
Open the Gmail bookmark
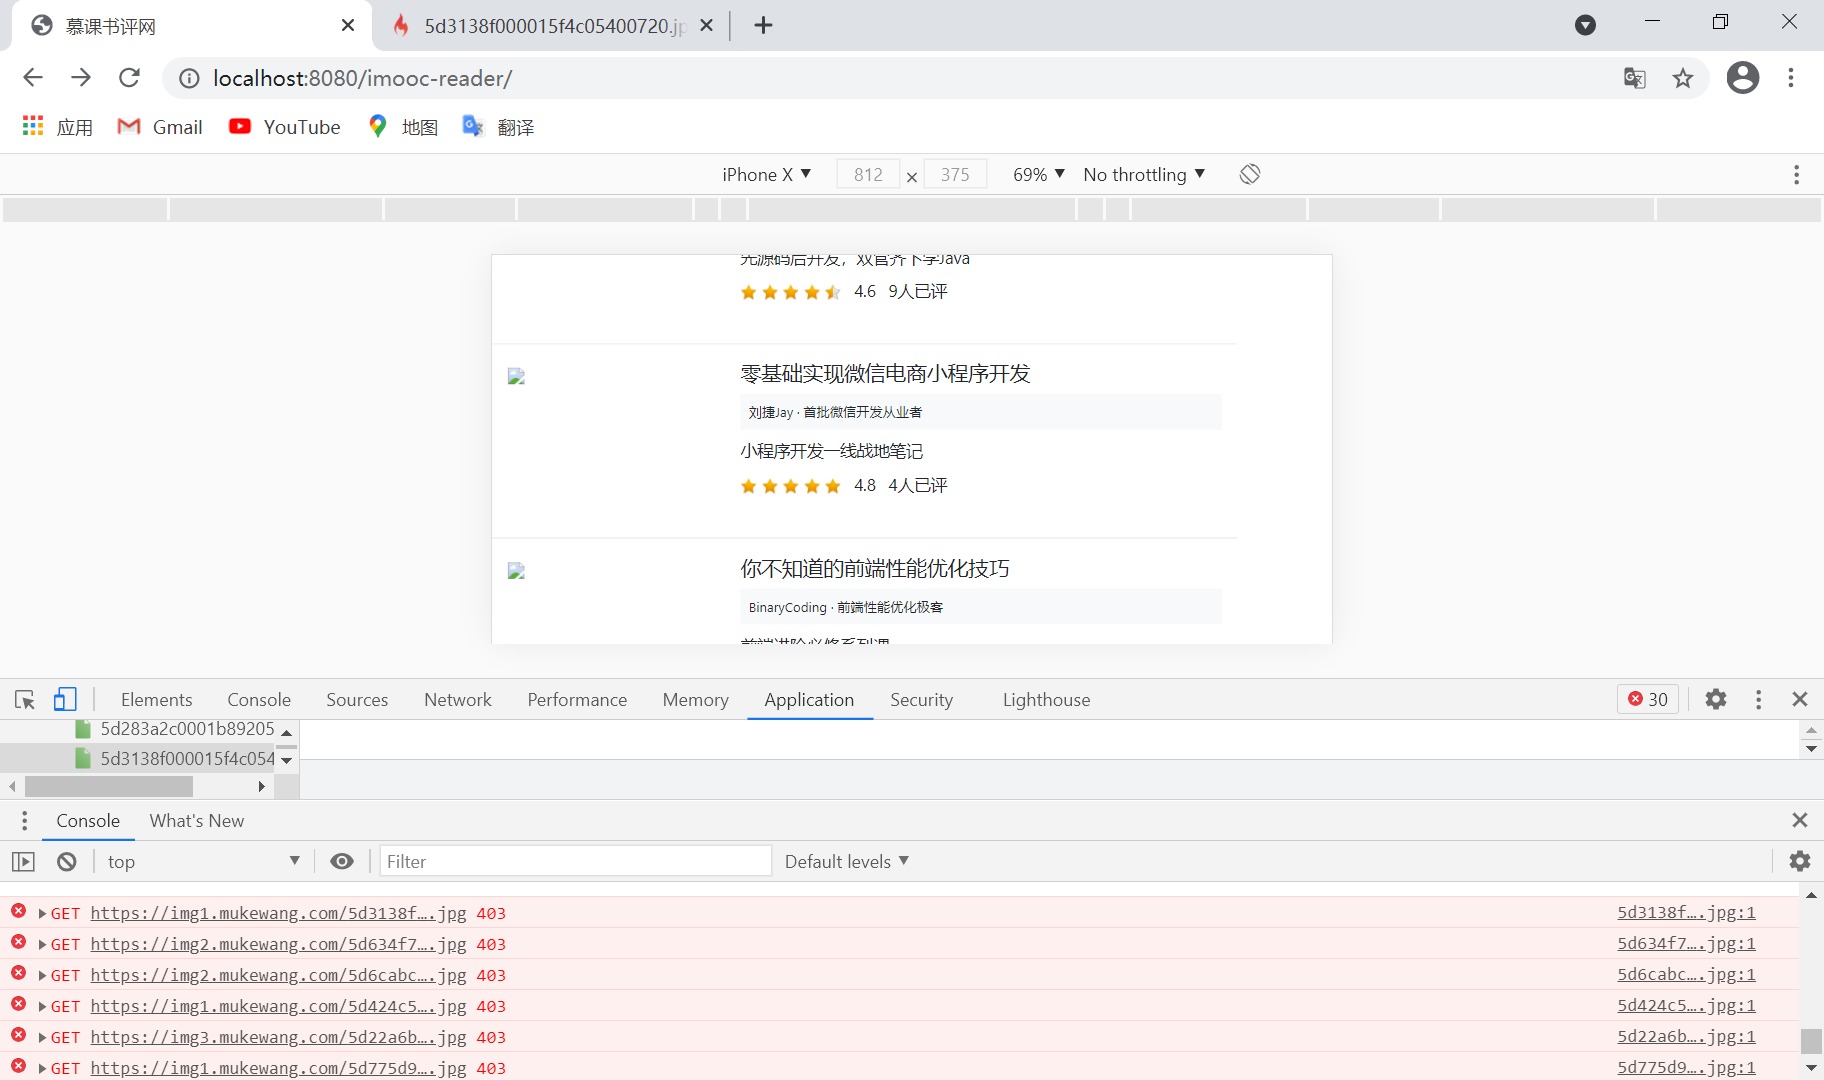click(x=160, y=127)
